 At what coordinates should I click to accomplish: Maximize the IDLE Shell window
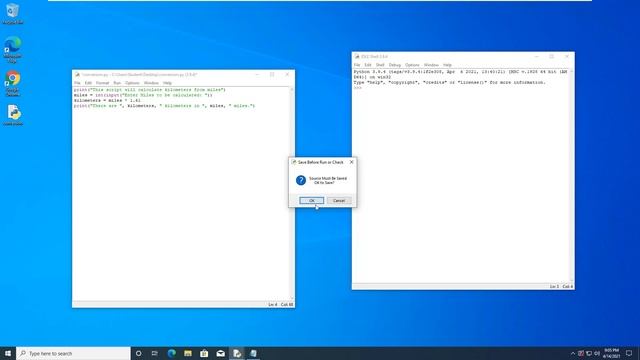pos(552,56)
